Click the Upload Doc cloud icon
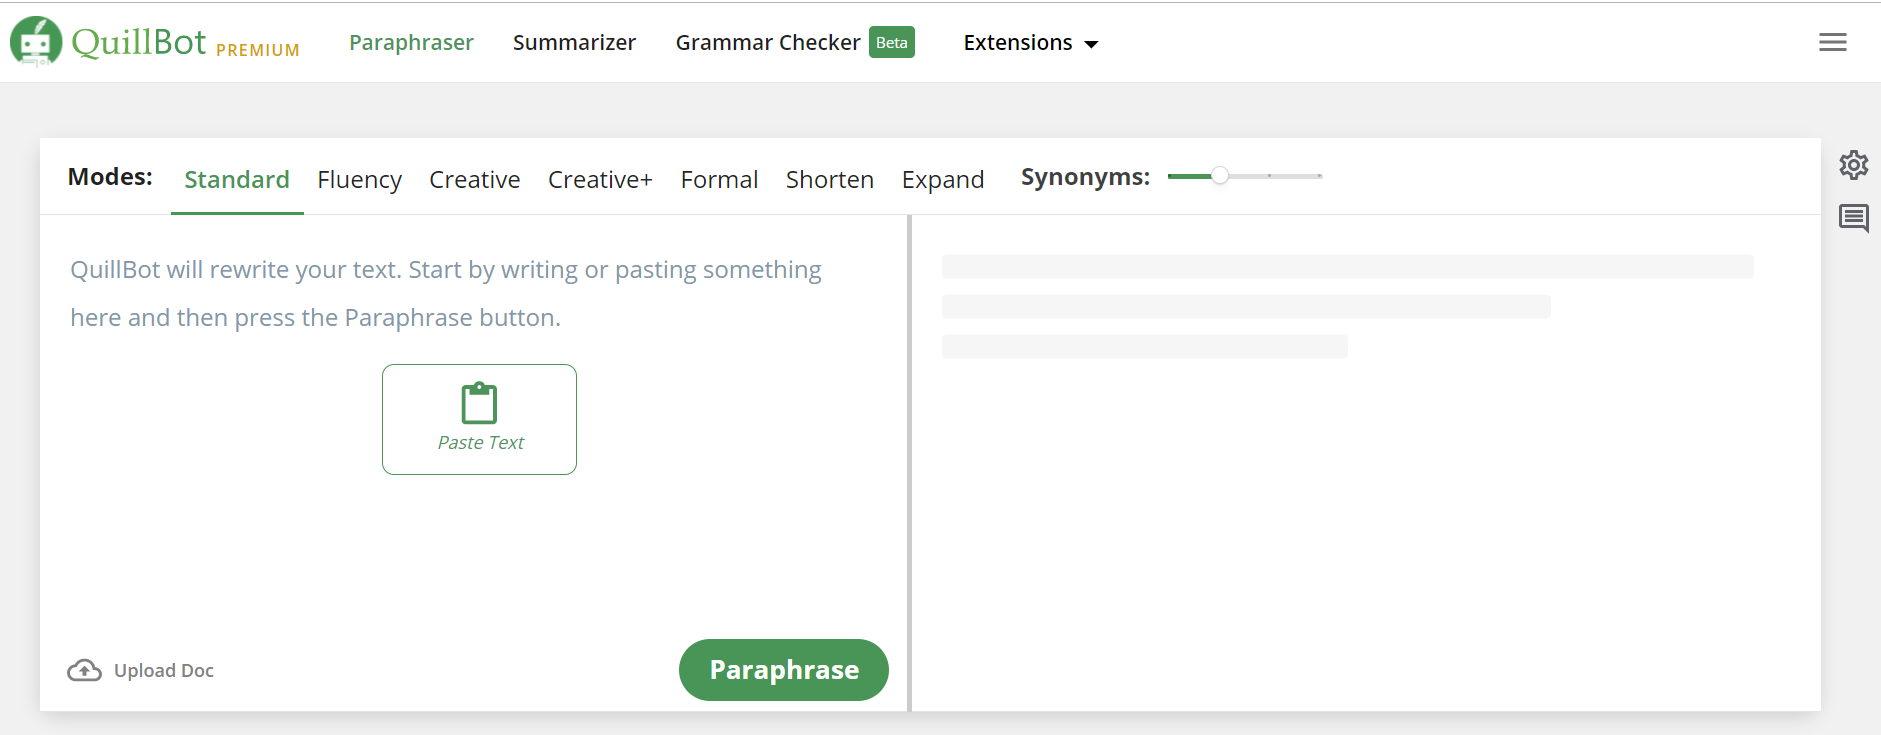Viewport: 1881px width, 735px height. click(x=84, y=670)
